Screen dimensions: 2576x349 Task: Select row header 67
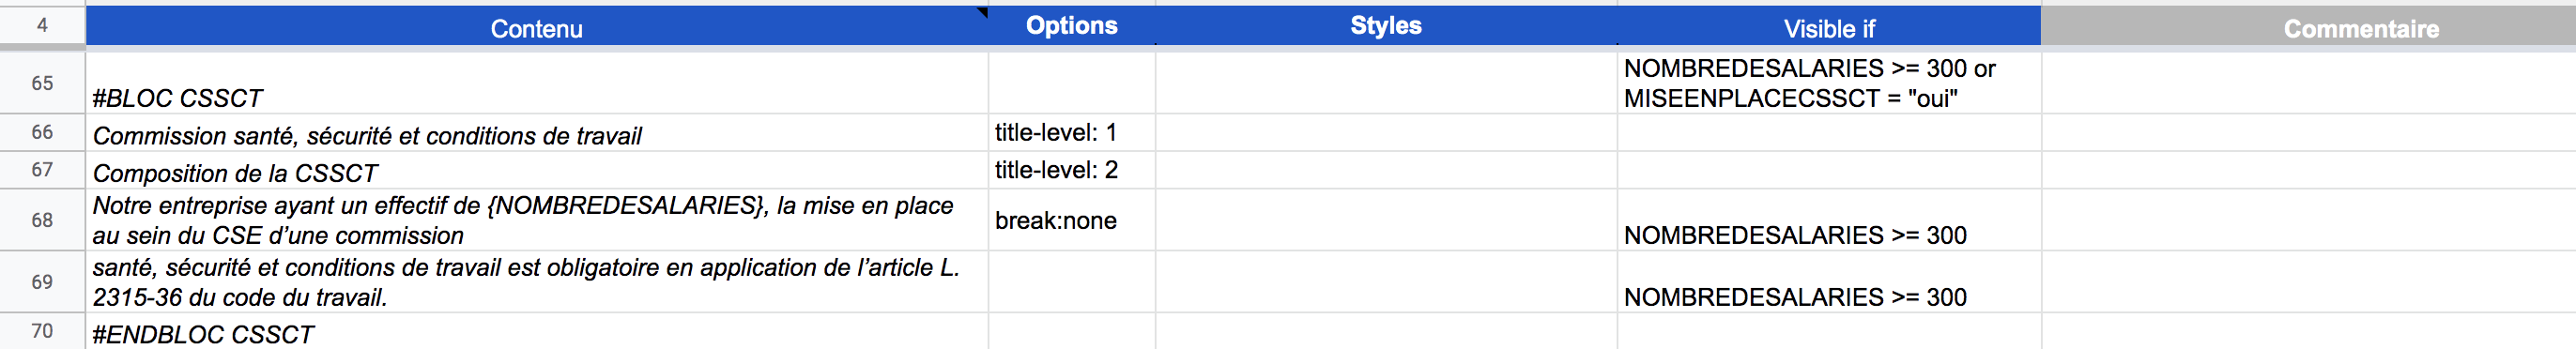coord(42,170)
